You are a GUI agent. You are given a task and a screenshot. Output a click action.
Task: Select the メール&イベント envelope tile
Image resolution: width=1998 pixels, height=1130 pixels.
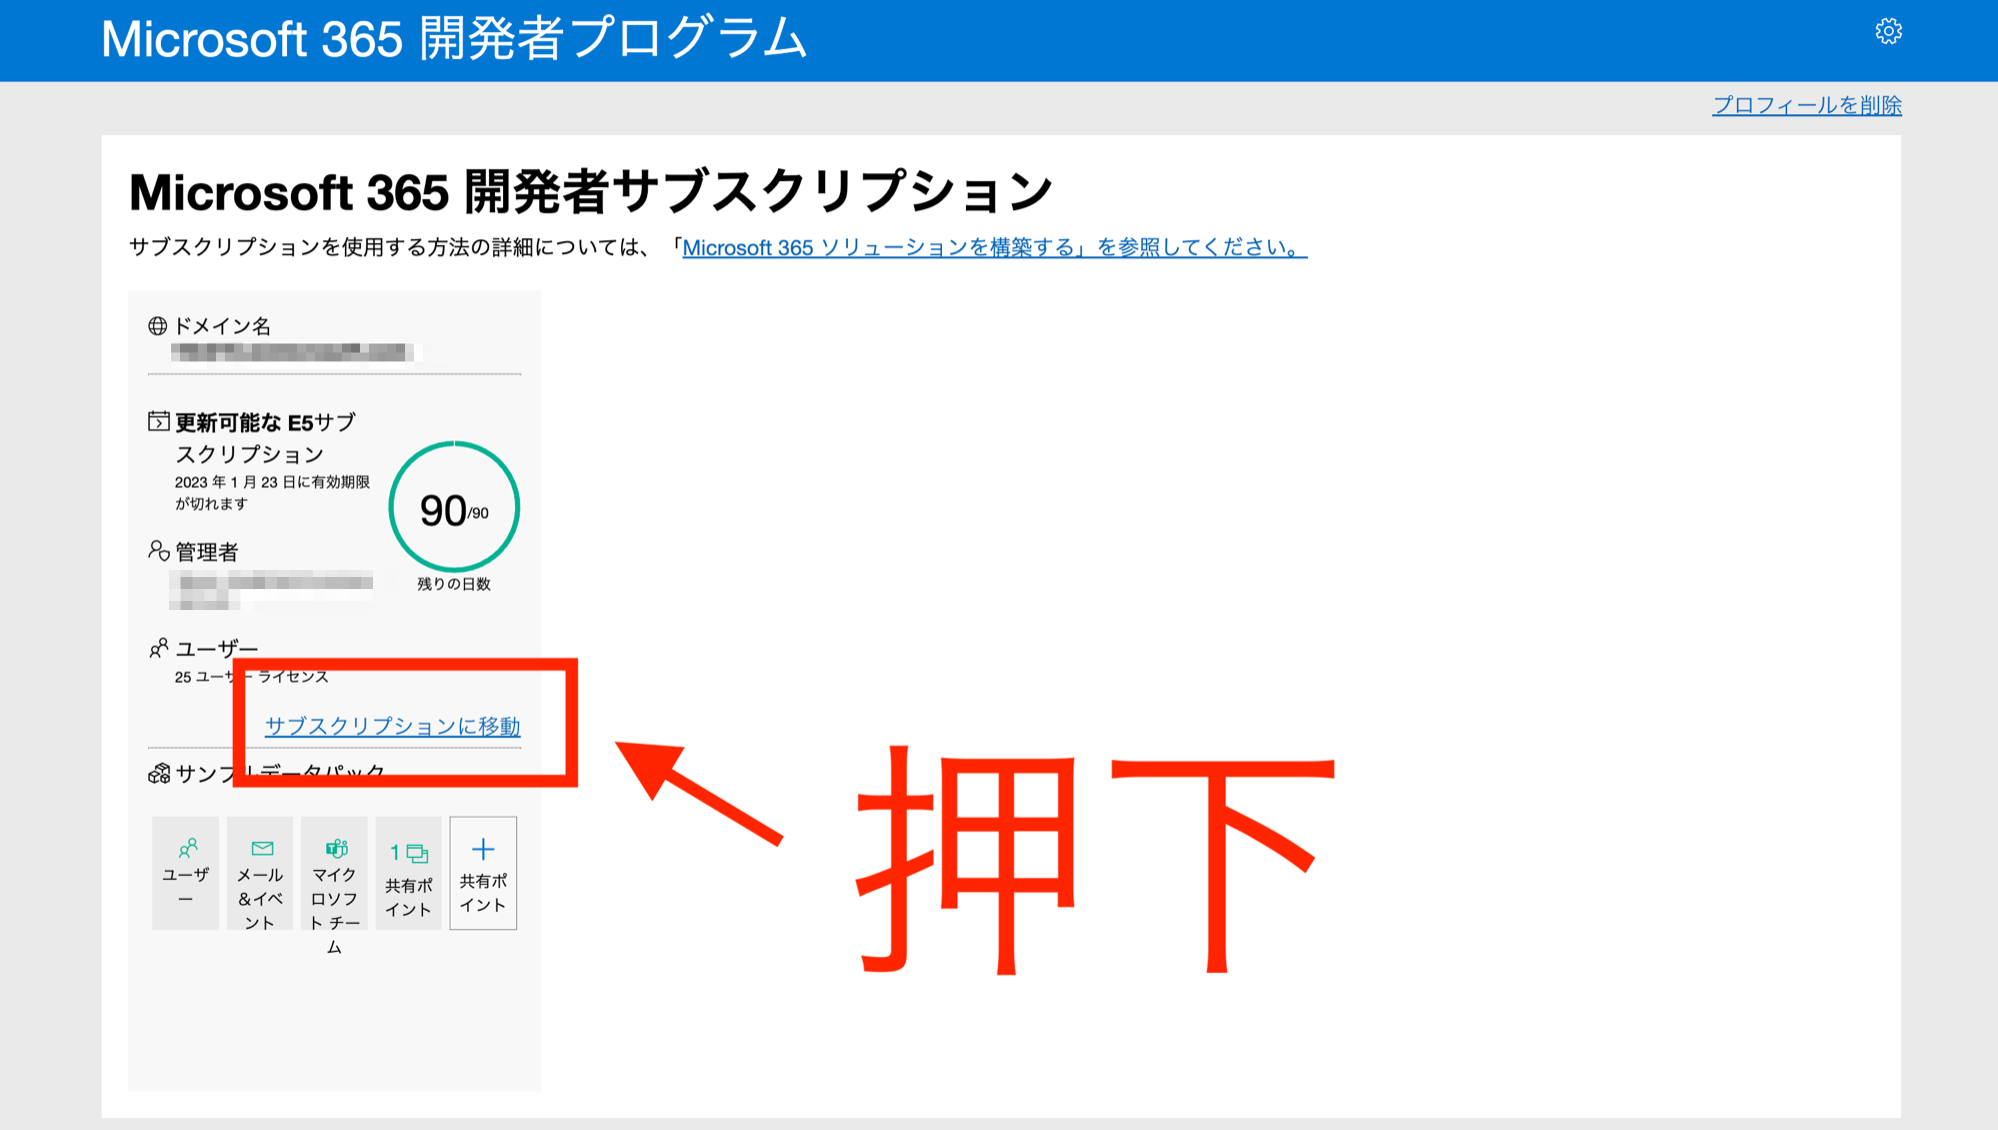click(x=260, y=873)
